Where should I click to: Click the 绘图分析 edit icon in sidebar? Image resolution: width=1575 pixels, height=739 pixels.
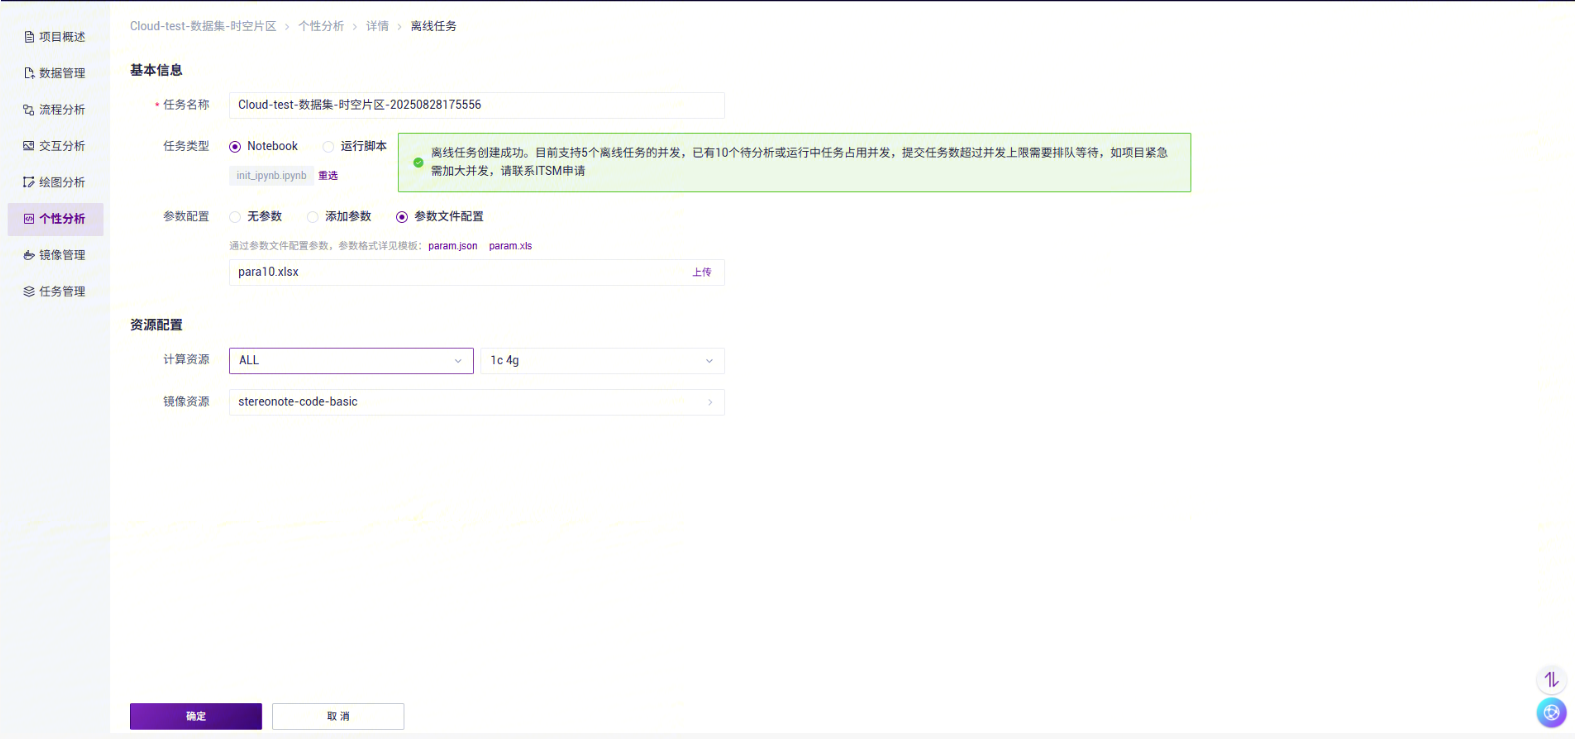[x=29, y=182]
